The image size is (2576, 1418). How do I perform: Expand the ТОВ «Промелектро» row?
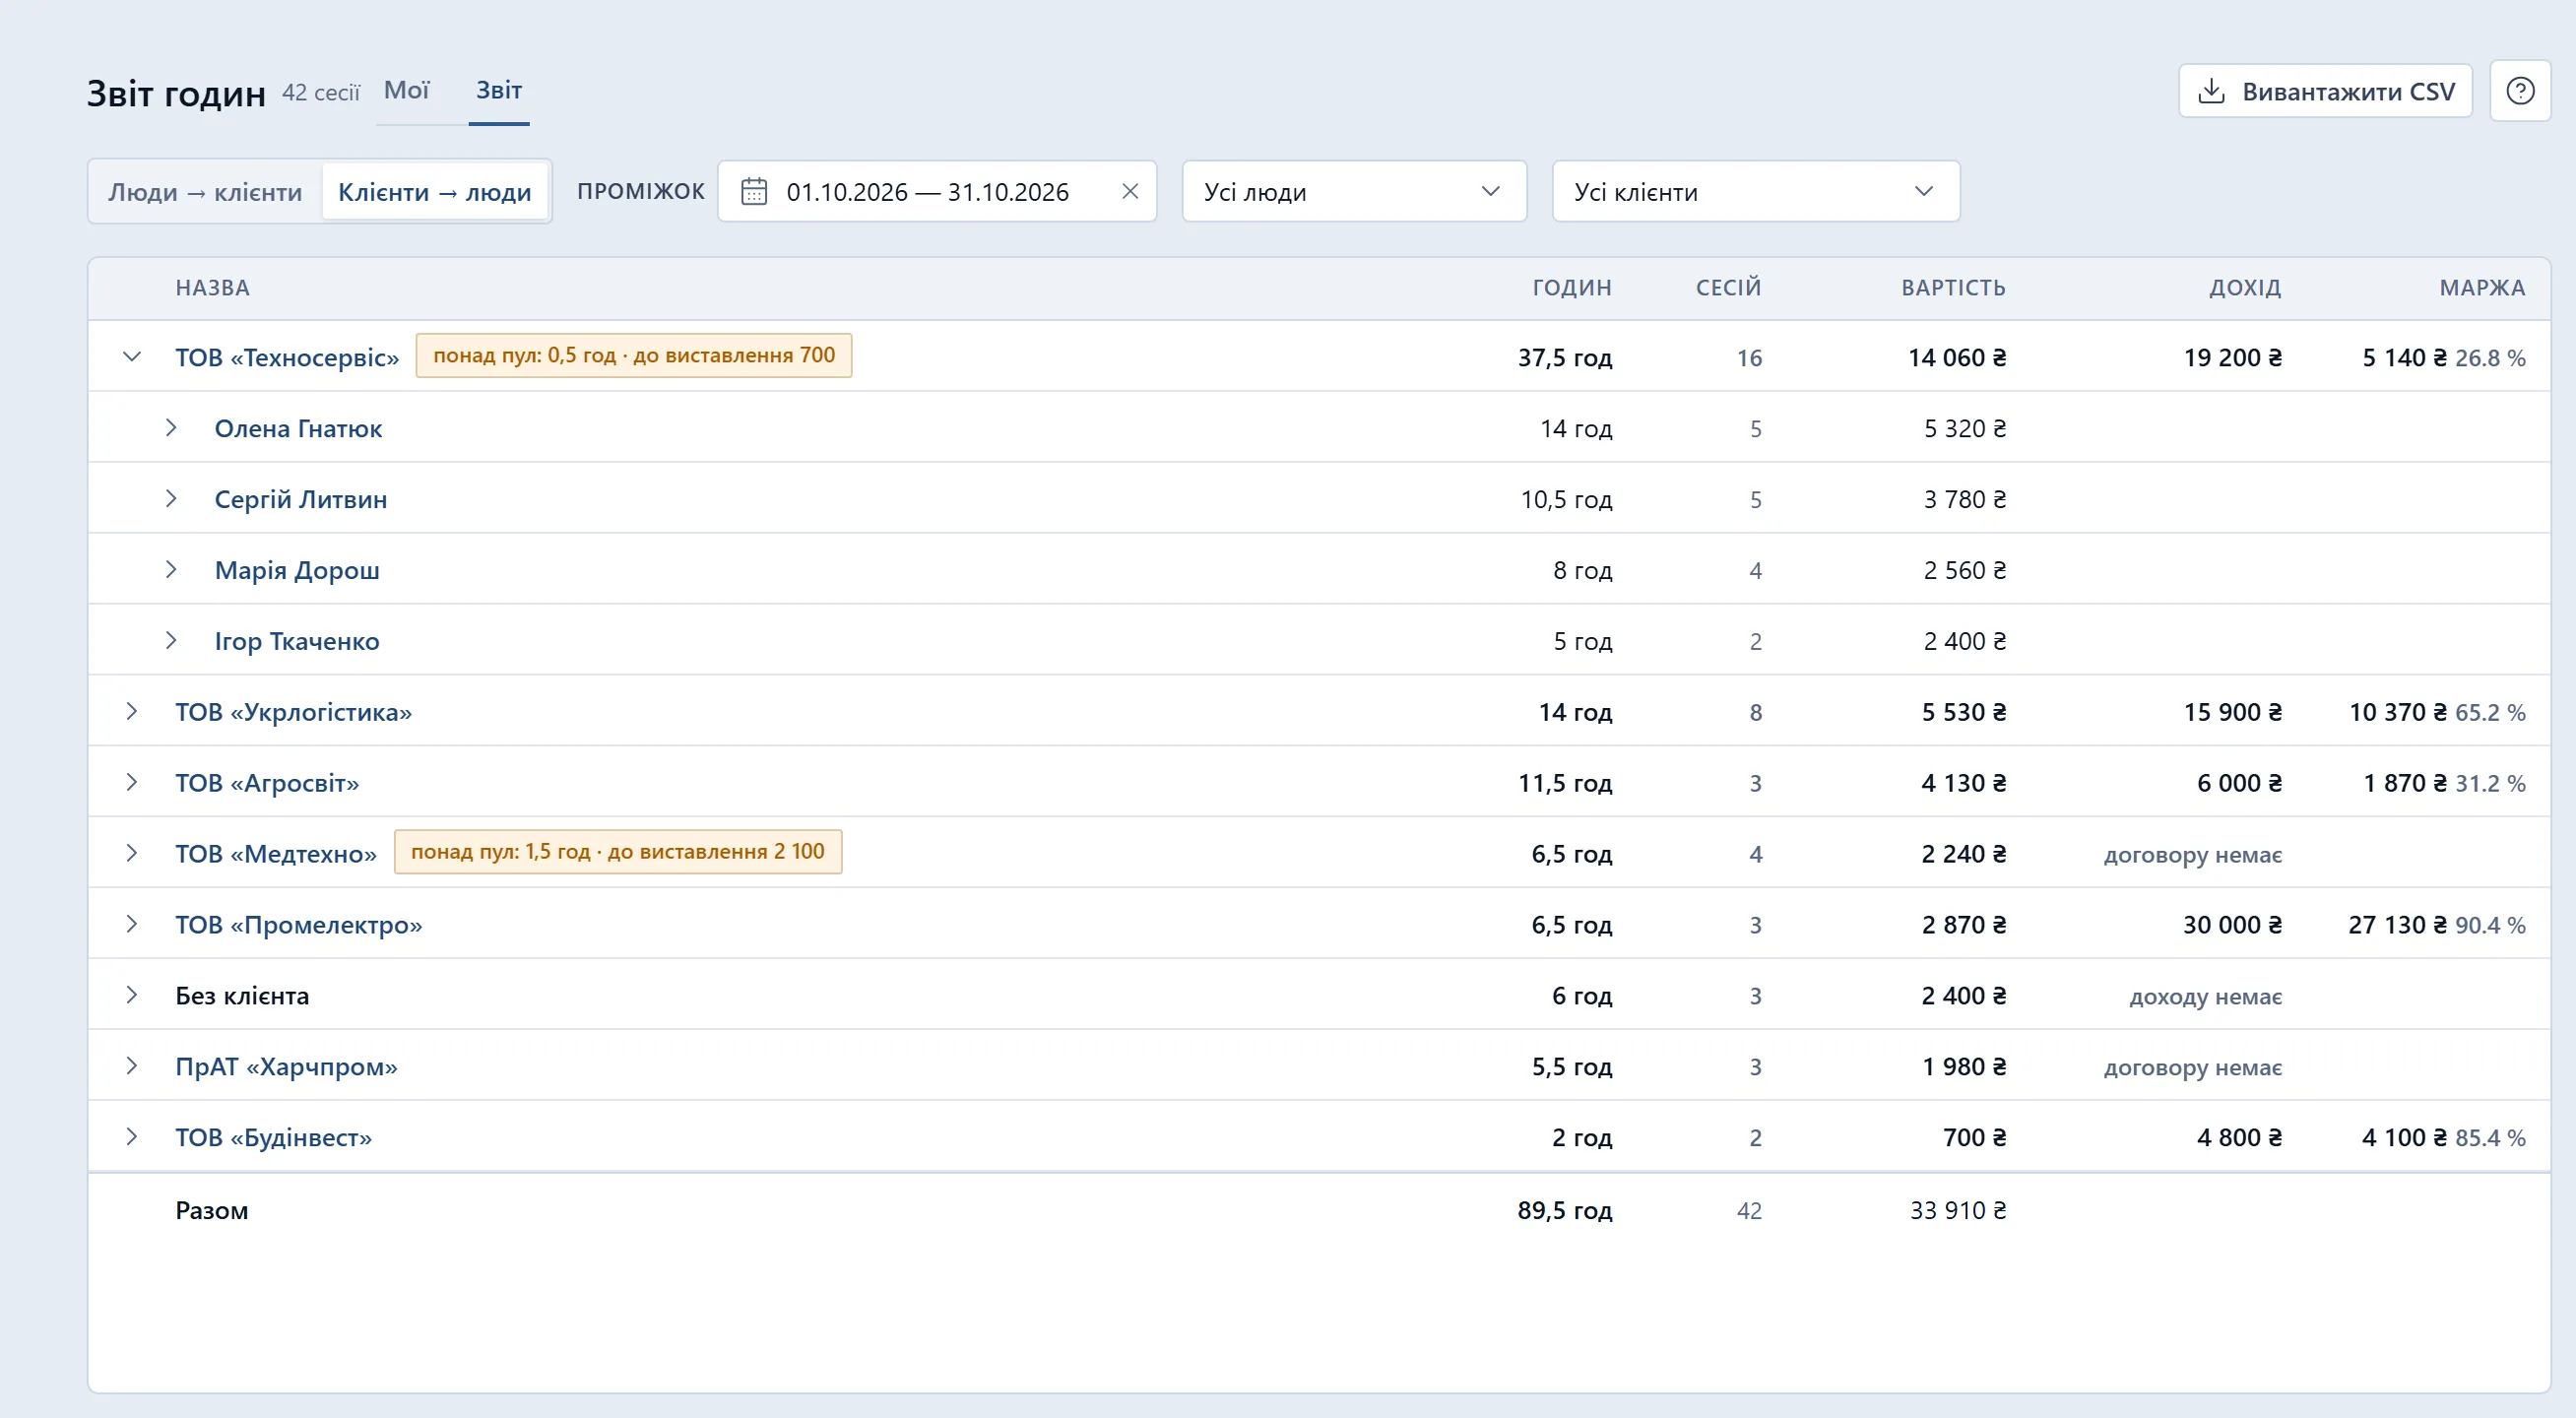click(x=131, y=925)
